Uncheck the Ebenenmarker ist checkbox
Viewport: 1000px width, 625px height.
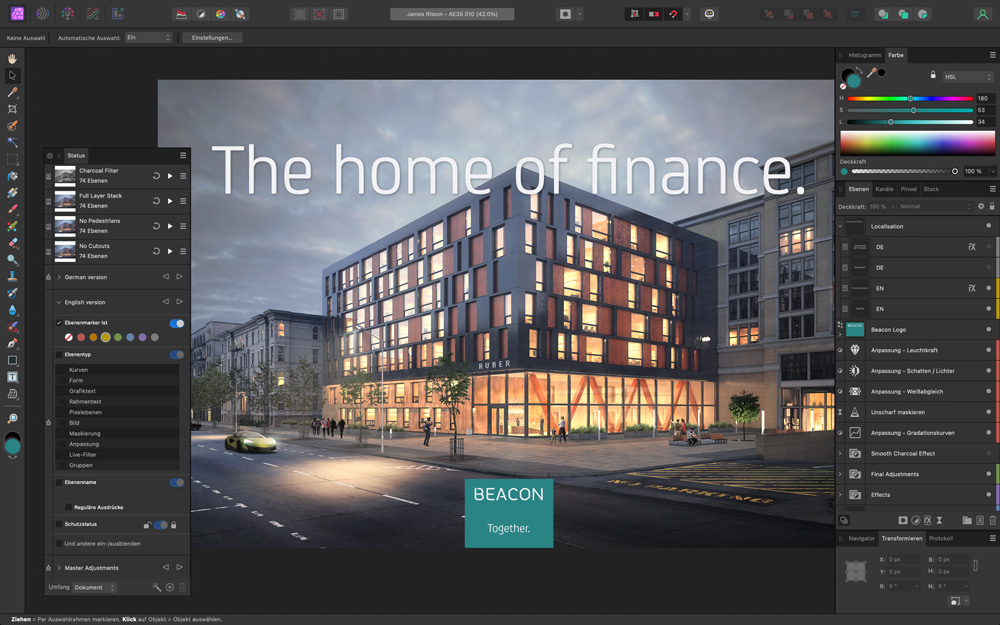point(59,323)
